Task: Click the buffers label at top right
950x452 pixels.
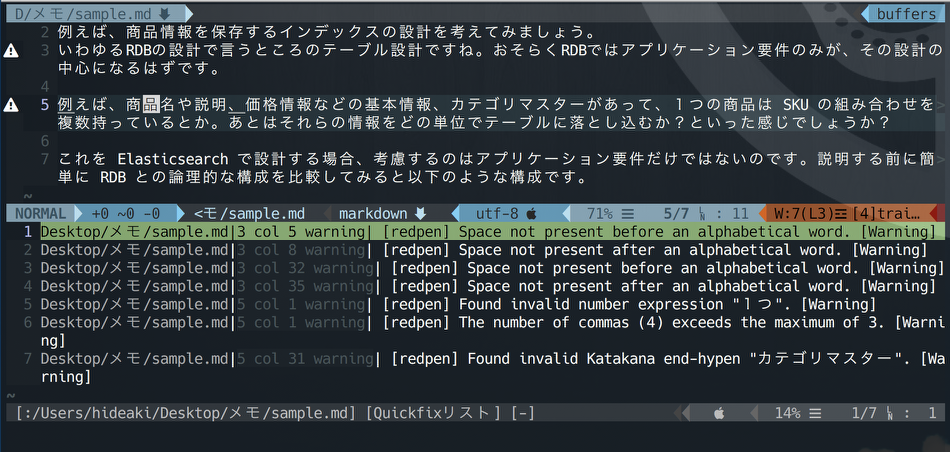Action: click(906, 14)
